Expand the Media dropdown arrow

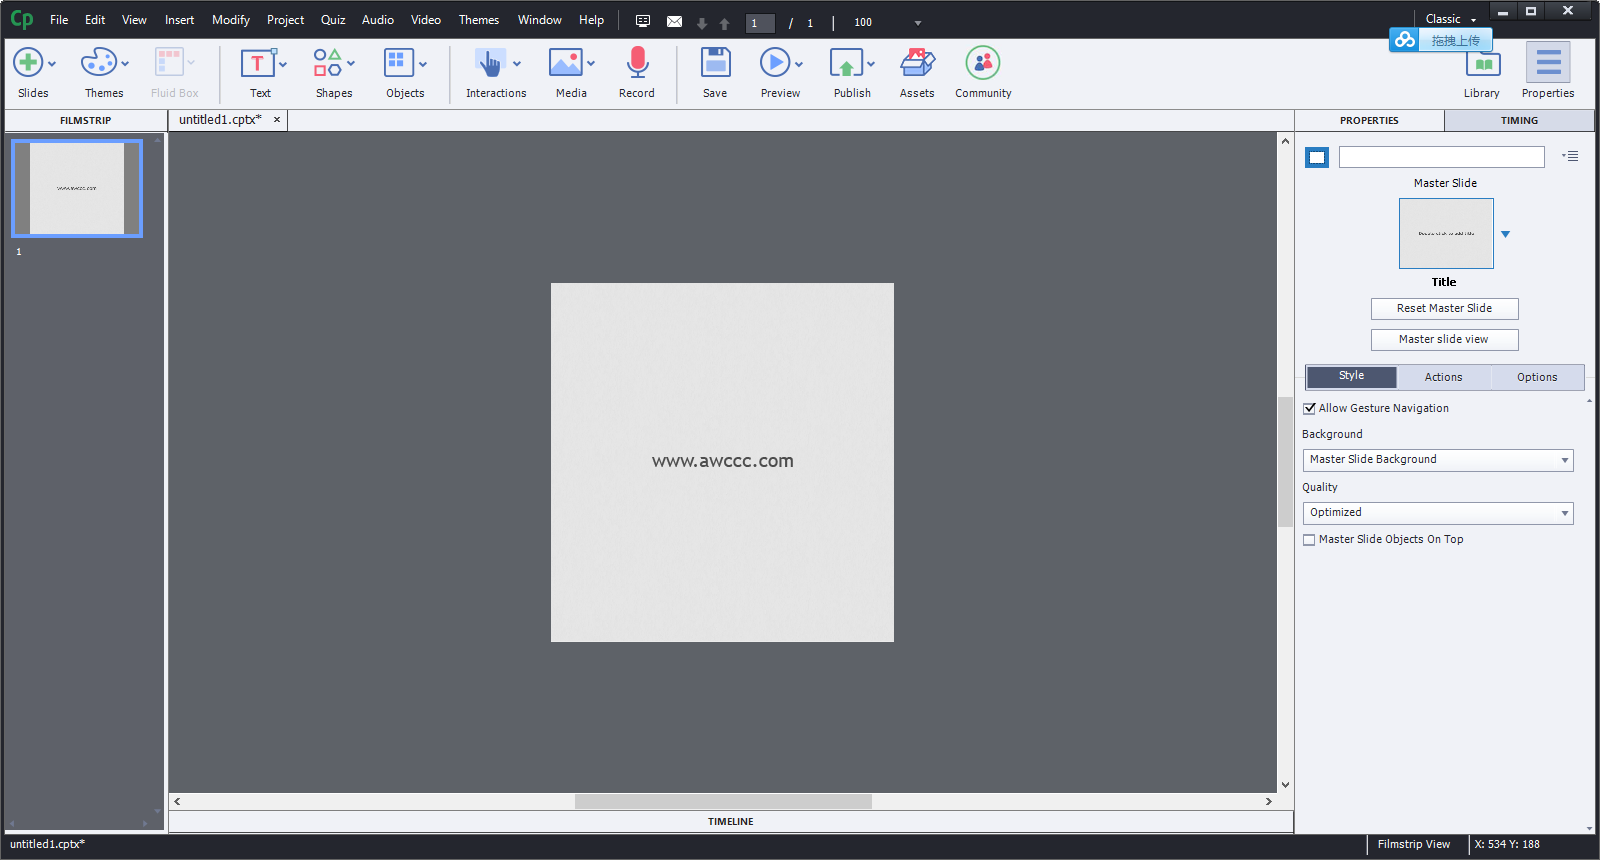[x=591, y=64]
